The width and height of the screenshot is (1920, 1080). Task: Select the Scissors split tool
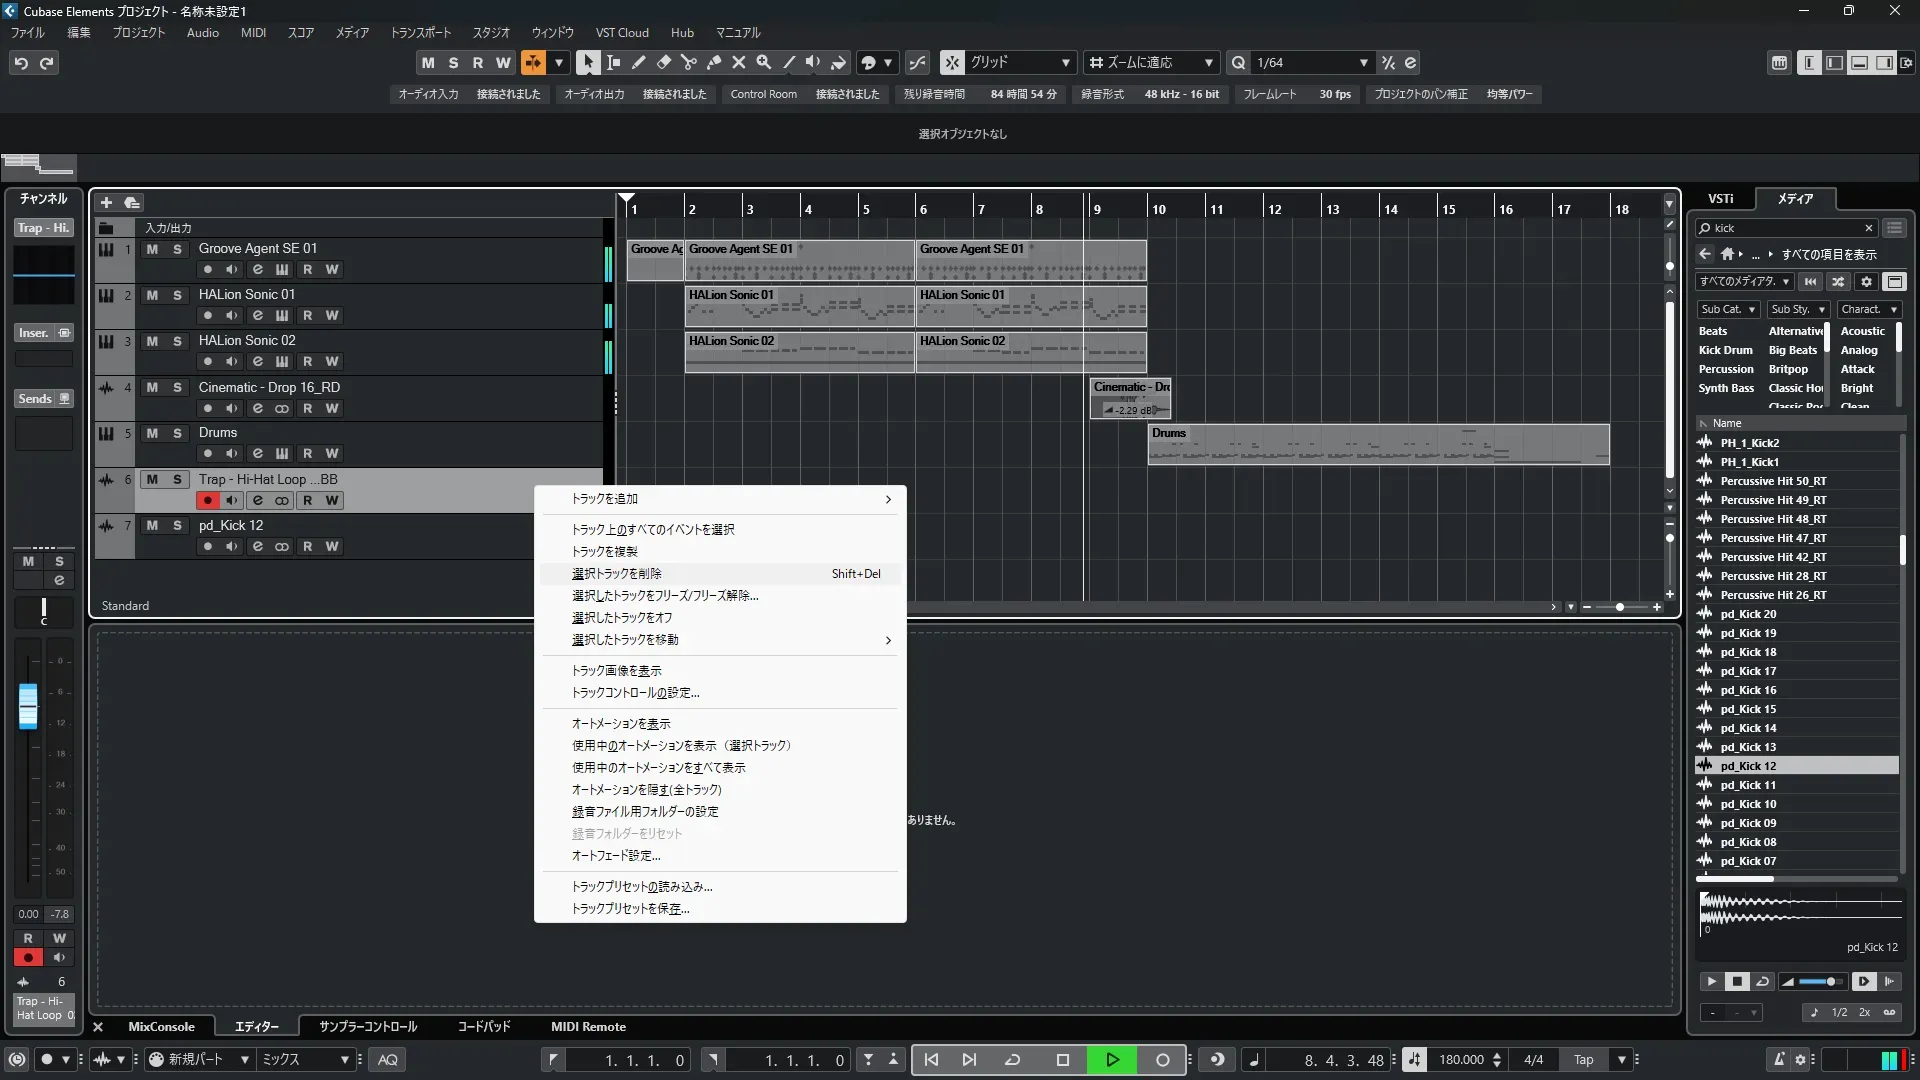click(x=688, y=62)
